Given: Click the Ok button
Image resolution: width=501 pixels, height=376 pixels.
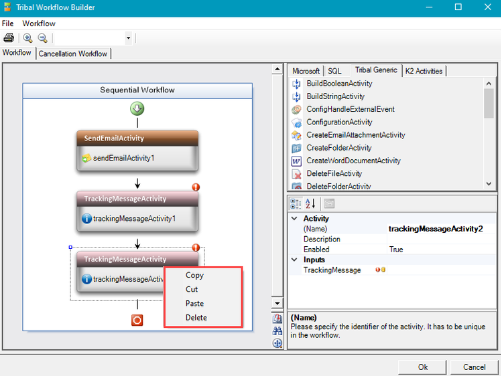Looking at the screenshot, I should (x=422, y=367).
